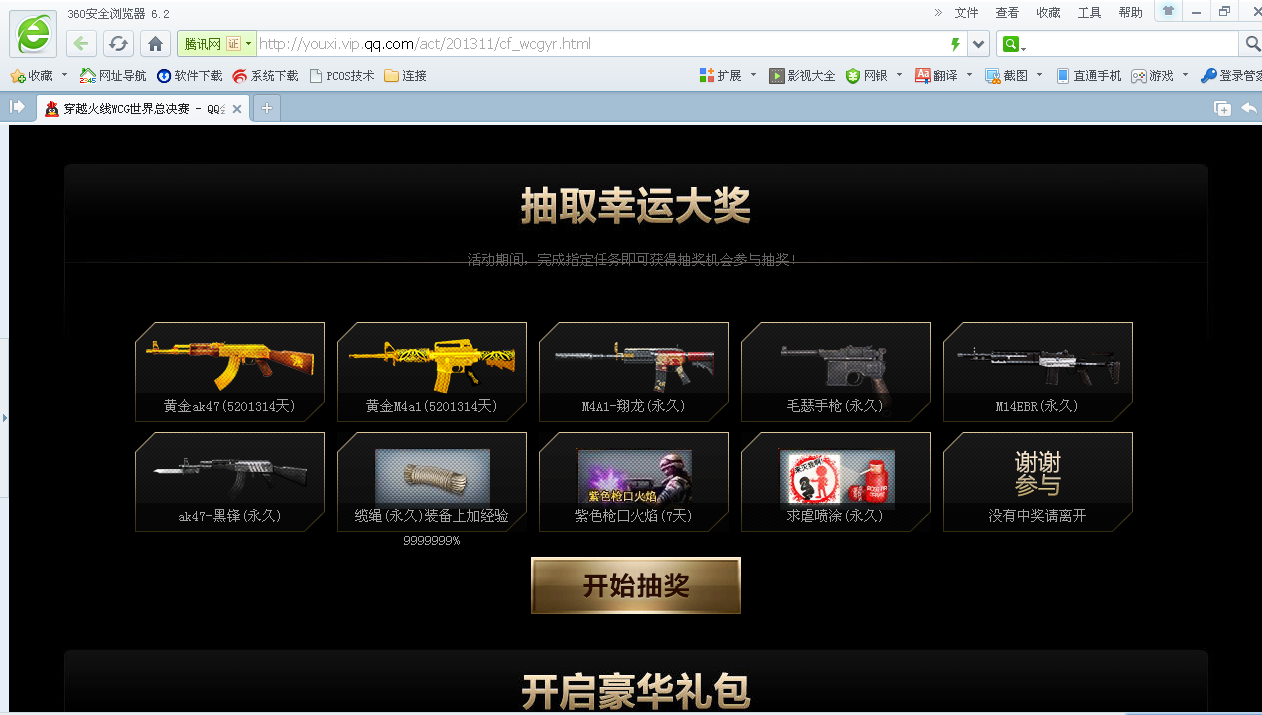Open 影视大全 video toolbar item
Viewport: 1262px width, 715px height.
[802, 75]
